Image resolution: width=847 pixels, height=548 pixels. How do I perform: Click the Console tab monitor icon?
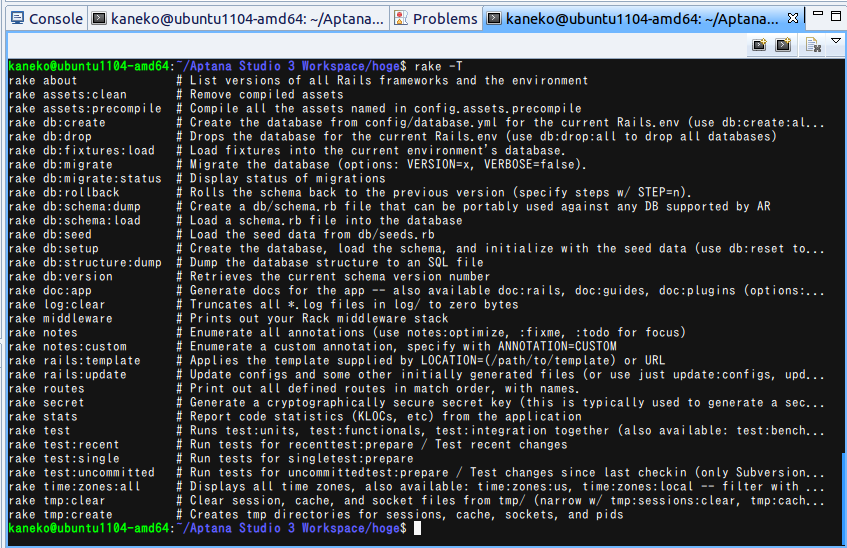pyautogui.click(x=17, y=19)
